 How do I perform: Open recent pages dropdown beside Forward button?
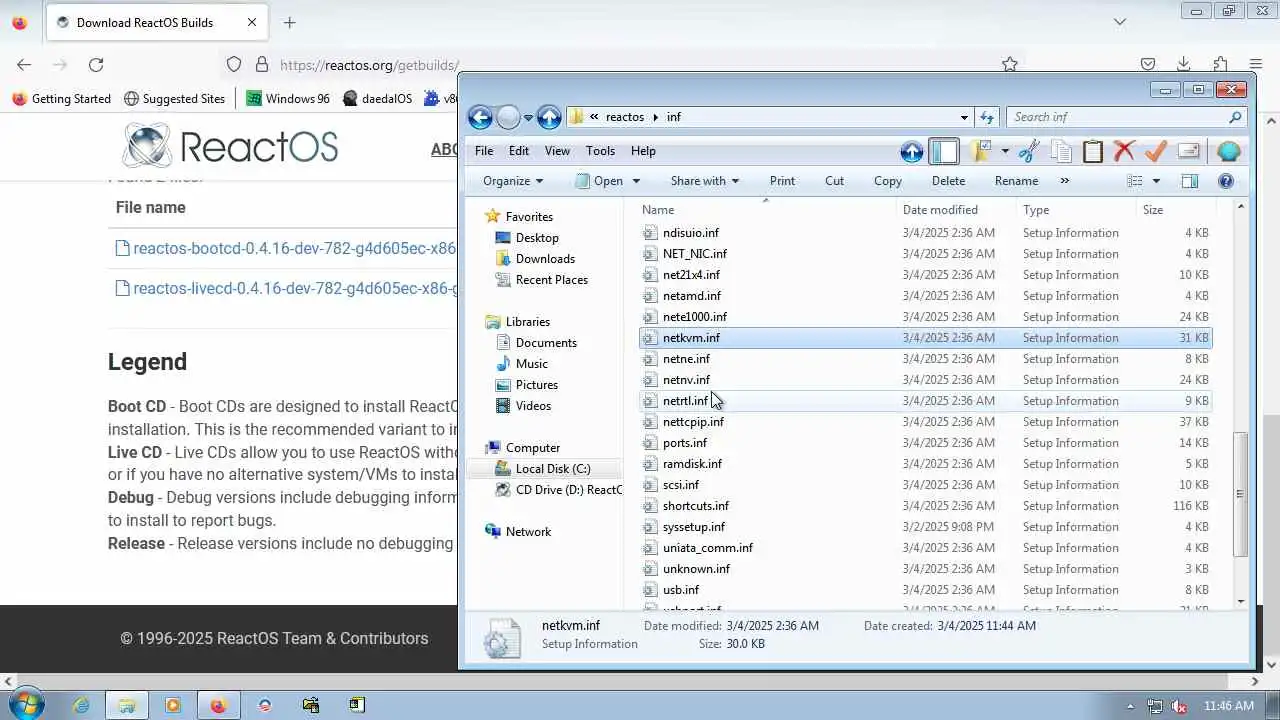[x=528, y=118]
